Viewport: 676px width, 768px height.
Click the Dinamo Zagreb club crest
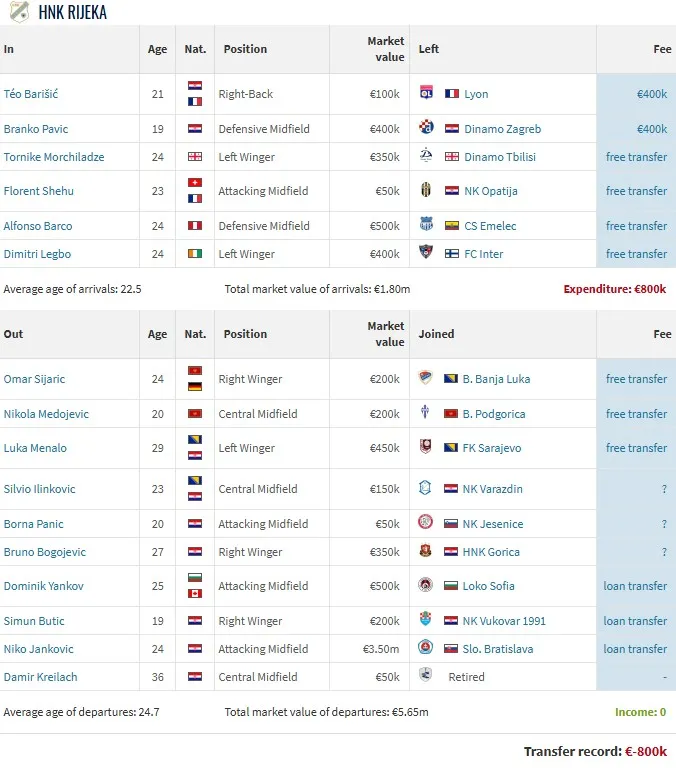[x=426, y=128]
